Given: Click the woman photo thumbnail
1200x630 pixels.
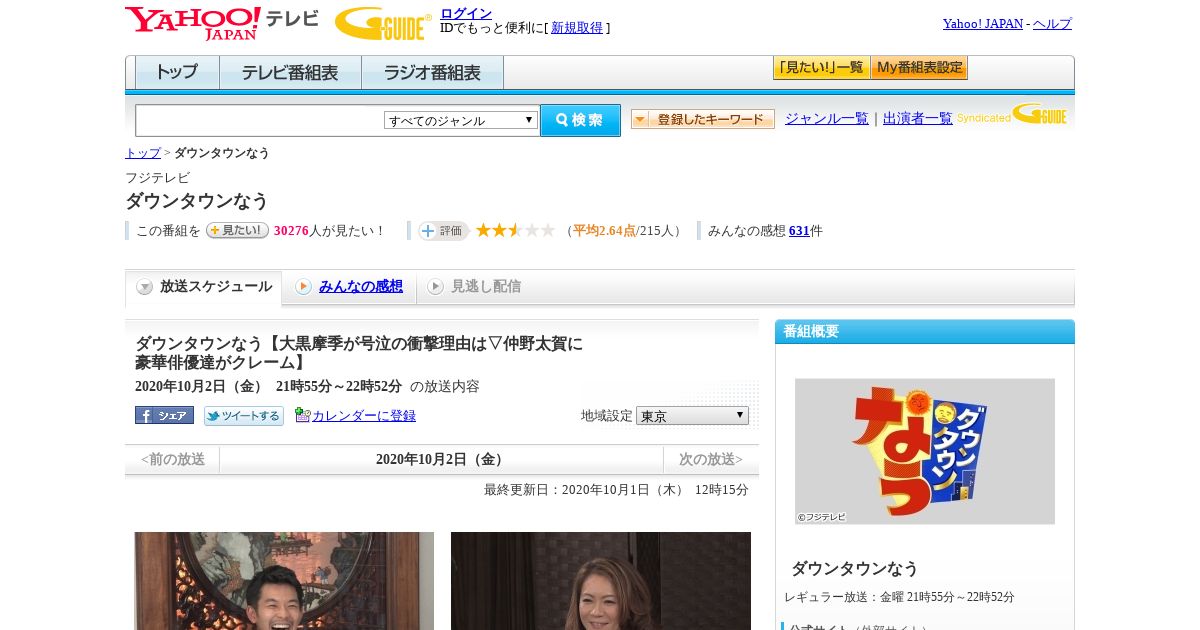Looking at the screenshot, I should (x=601, y=581).
